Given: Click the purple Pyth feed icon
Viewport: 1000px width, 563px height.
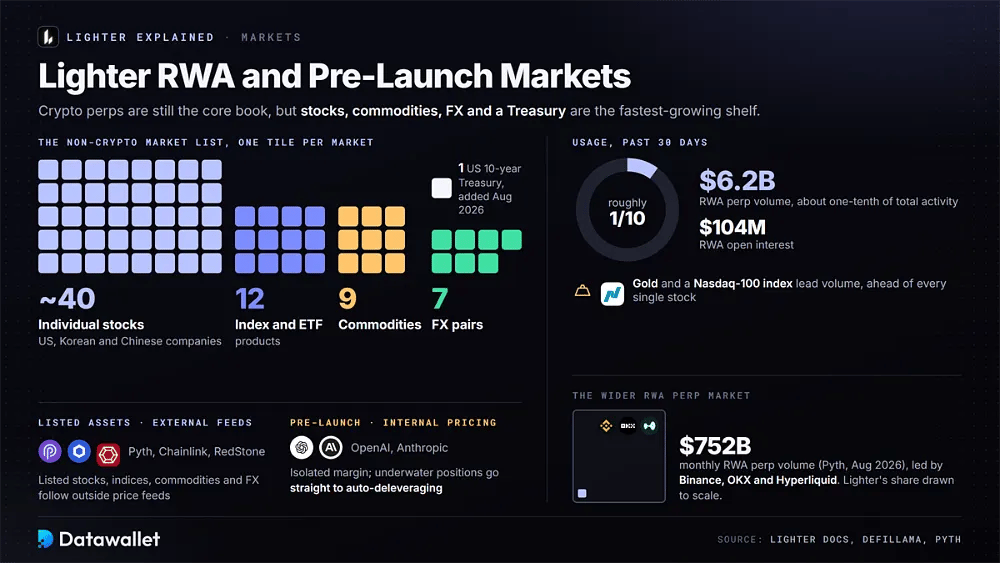Looking at the screenshot, I should click(x=50, y=451).
